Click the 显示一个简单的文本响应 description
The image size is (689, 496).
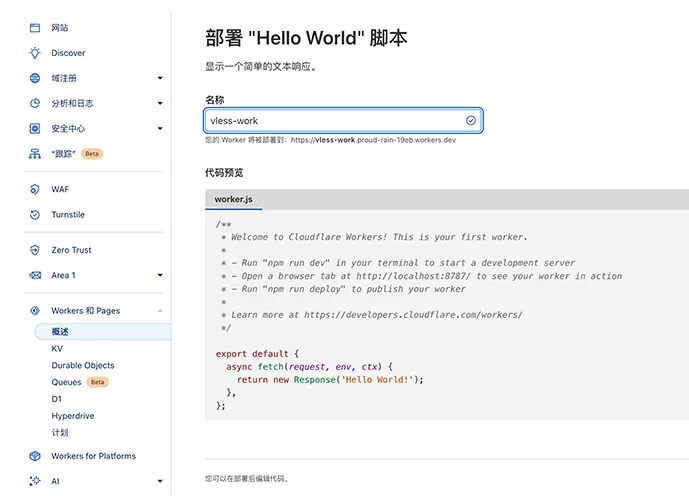(261, 67)
